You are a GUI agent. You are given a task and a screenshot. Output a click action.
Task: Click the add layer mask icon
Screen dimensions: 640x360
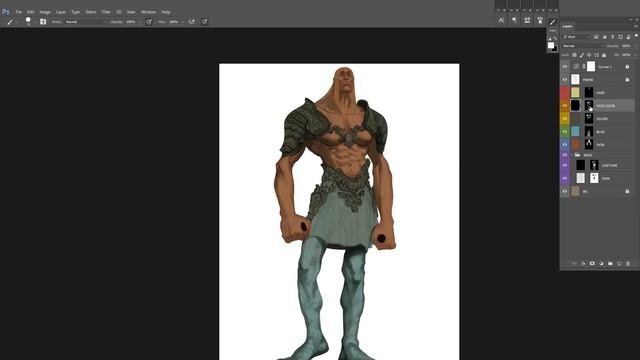coord(592,264)
